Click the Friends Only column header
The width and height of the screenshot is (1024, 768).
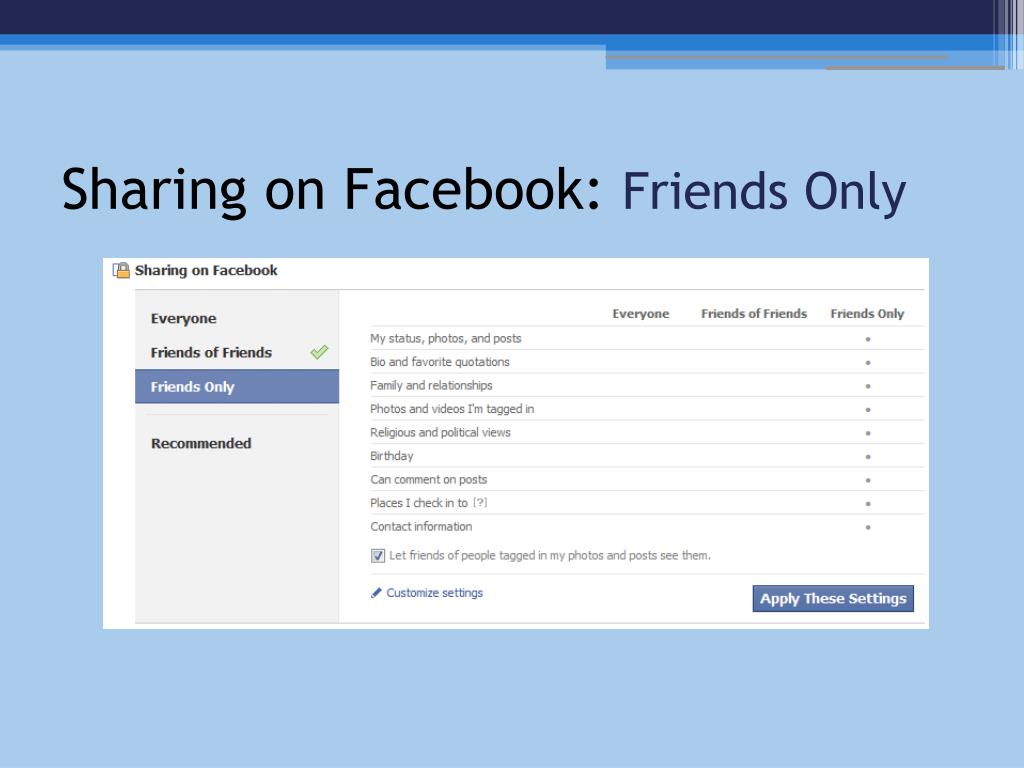click(x=867, y=313)
